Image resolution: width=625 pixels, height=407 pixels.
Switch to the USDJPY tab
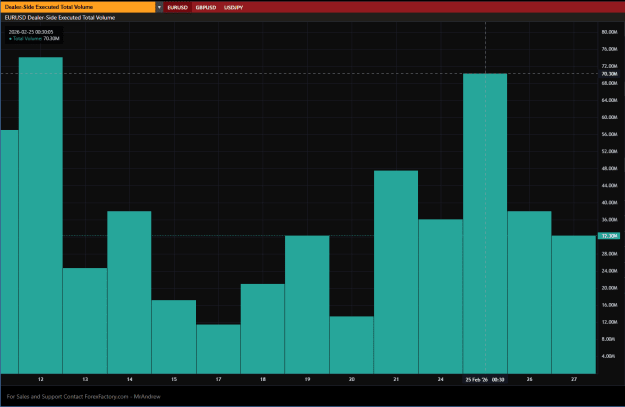click(x=233, y=7)
